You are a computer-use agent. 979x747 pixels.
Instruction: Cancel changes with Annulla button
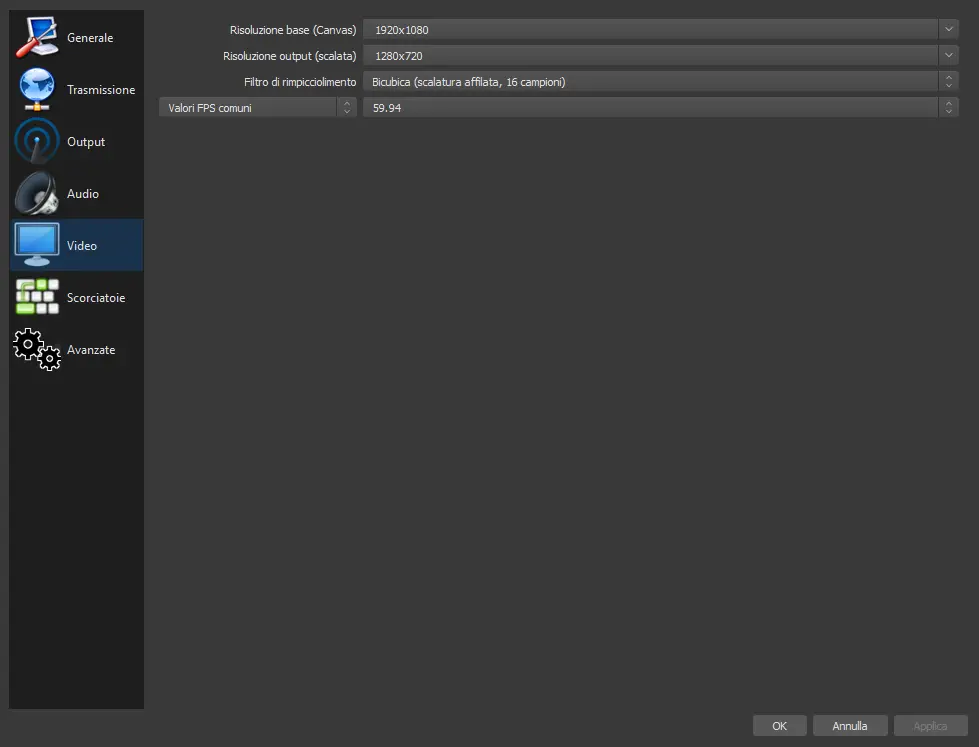click(x=850, y=726)
